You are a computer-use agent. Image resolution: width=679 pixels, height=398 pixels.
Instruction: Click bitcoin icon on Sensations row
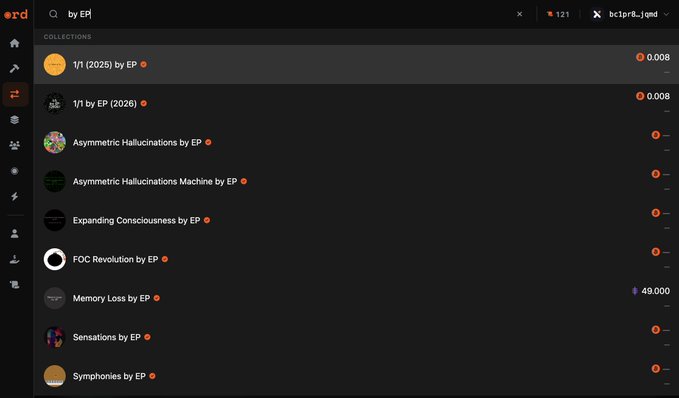[656, 330]
